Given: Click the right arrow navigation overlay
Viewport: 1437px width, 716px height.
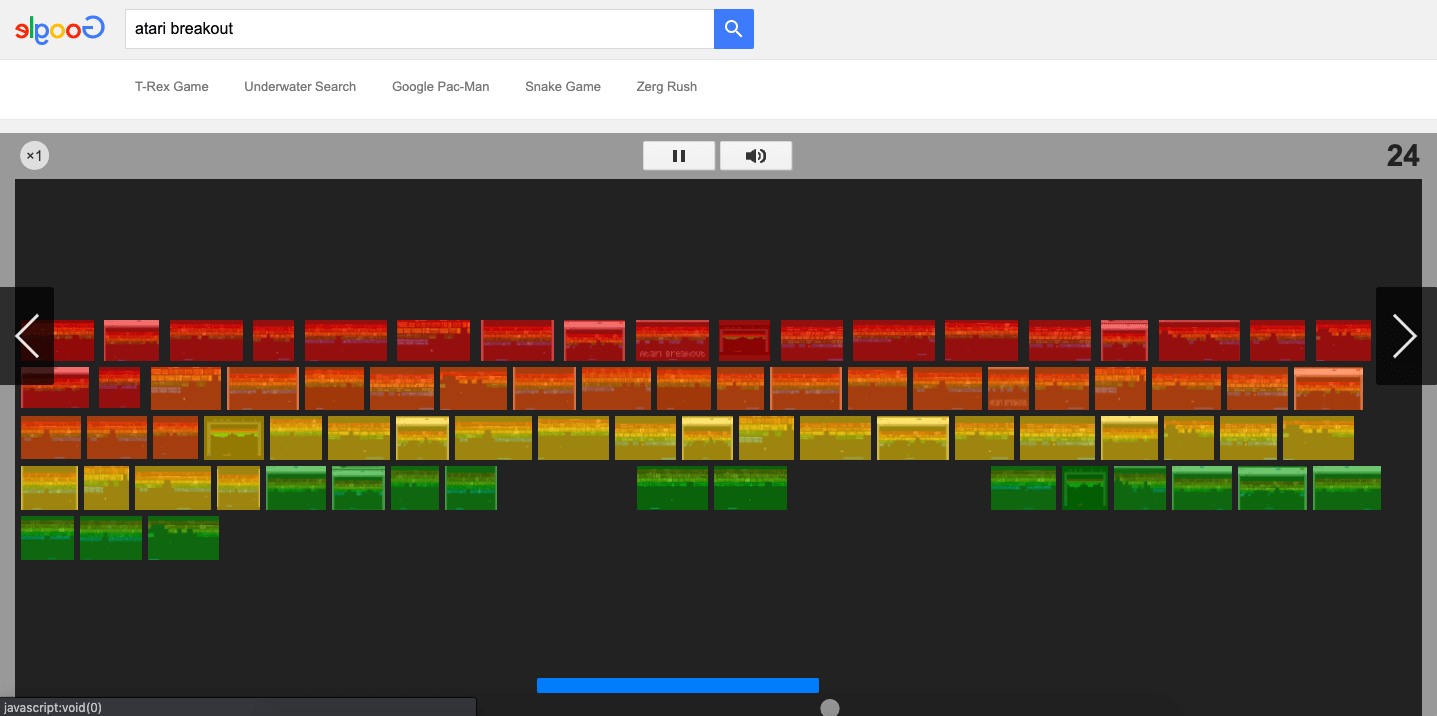Looking at the screenshot, I should [x=1406, y=336].
